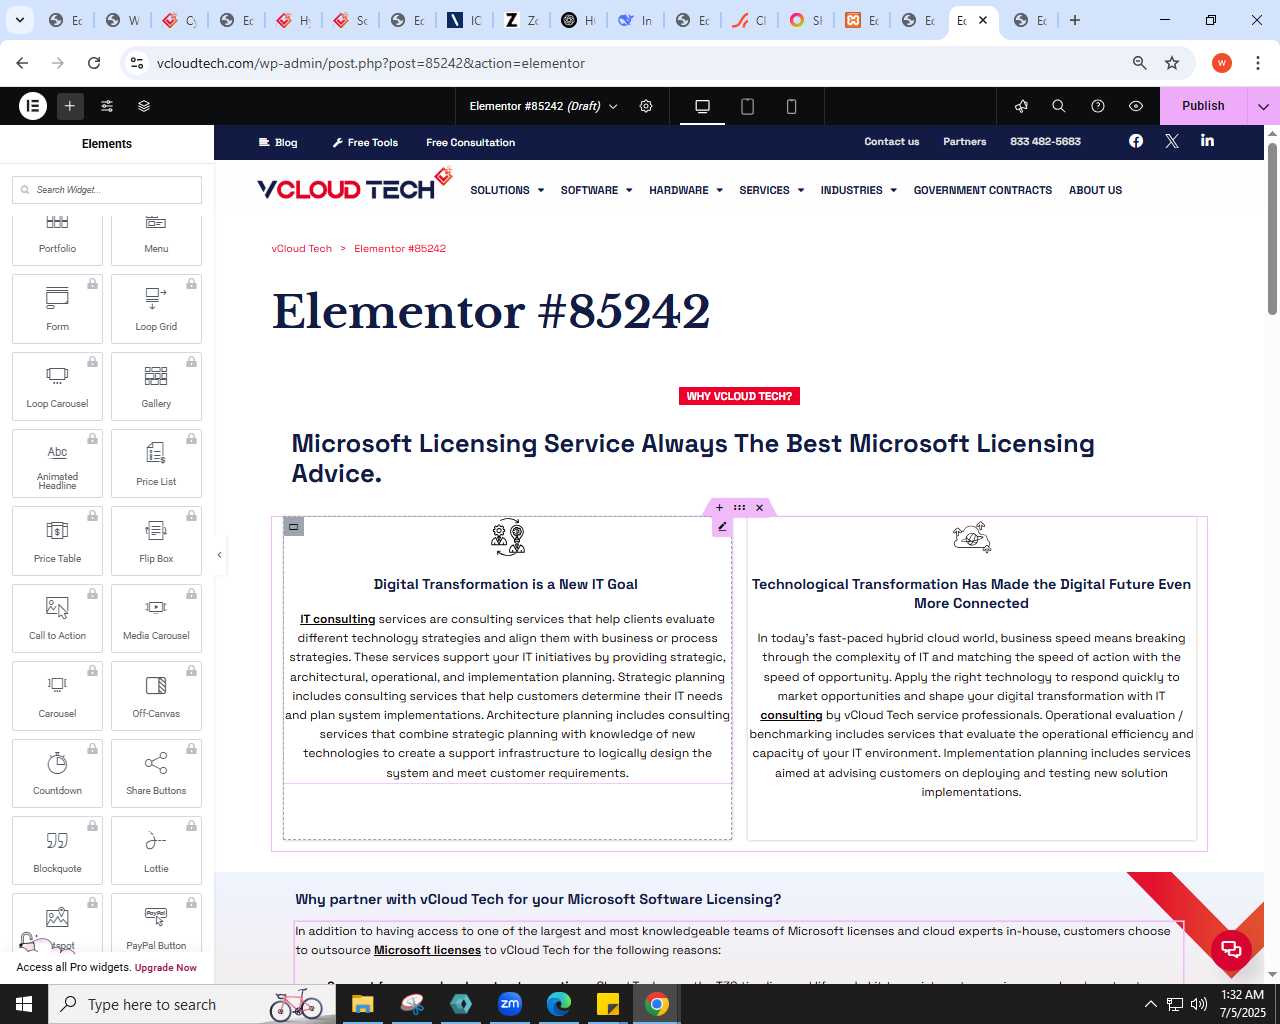
Task: Select the Price Table widget
Action: click(x=57, y=541)
